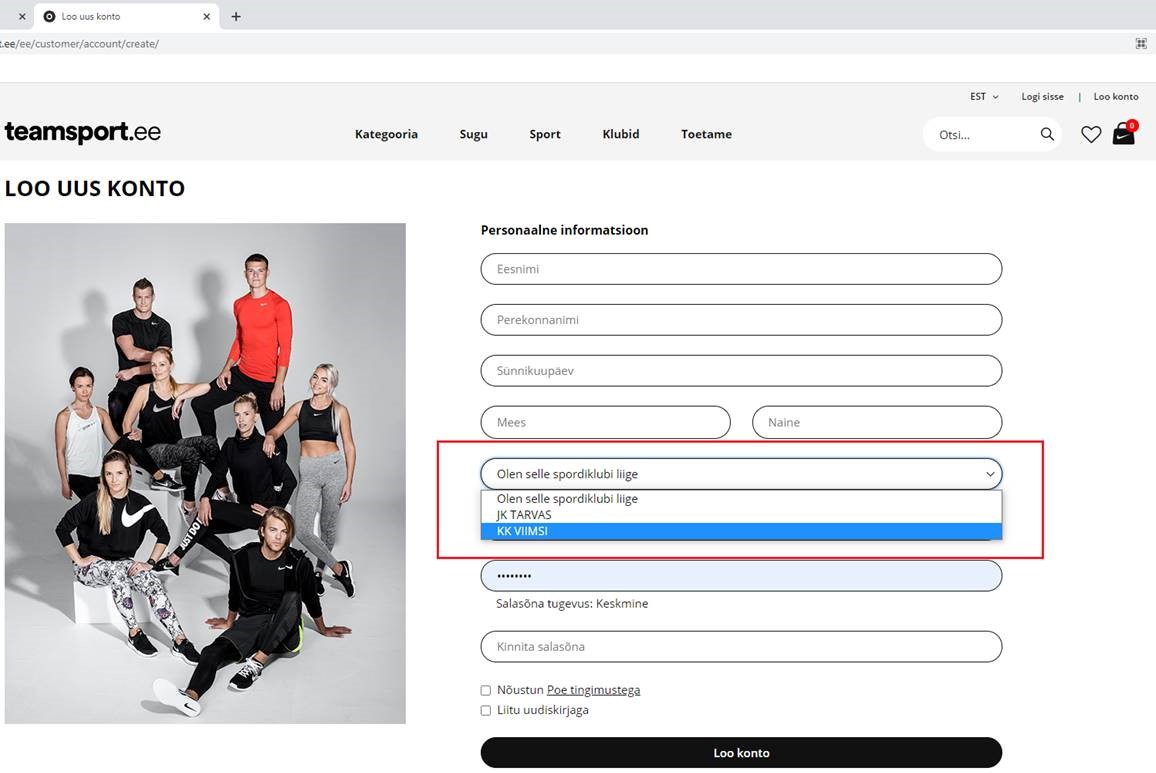Open the wishlist heart icon

pyautogui.click(x=1091, y=134)
